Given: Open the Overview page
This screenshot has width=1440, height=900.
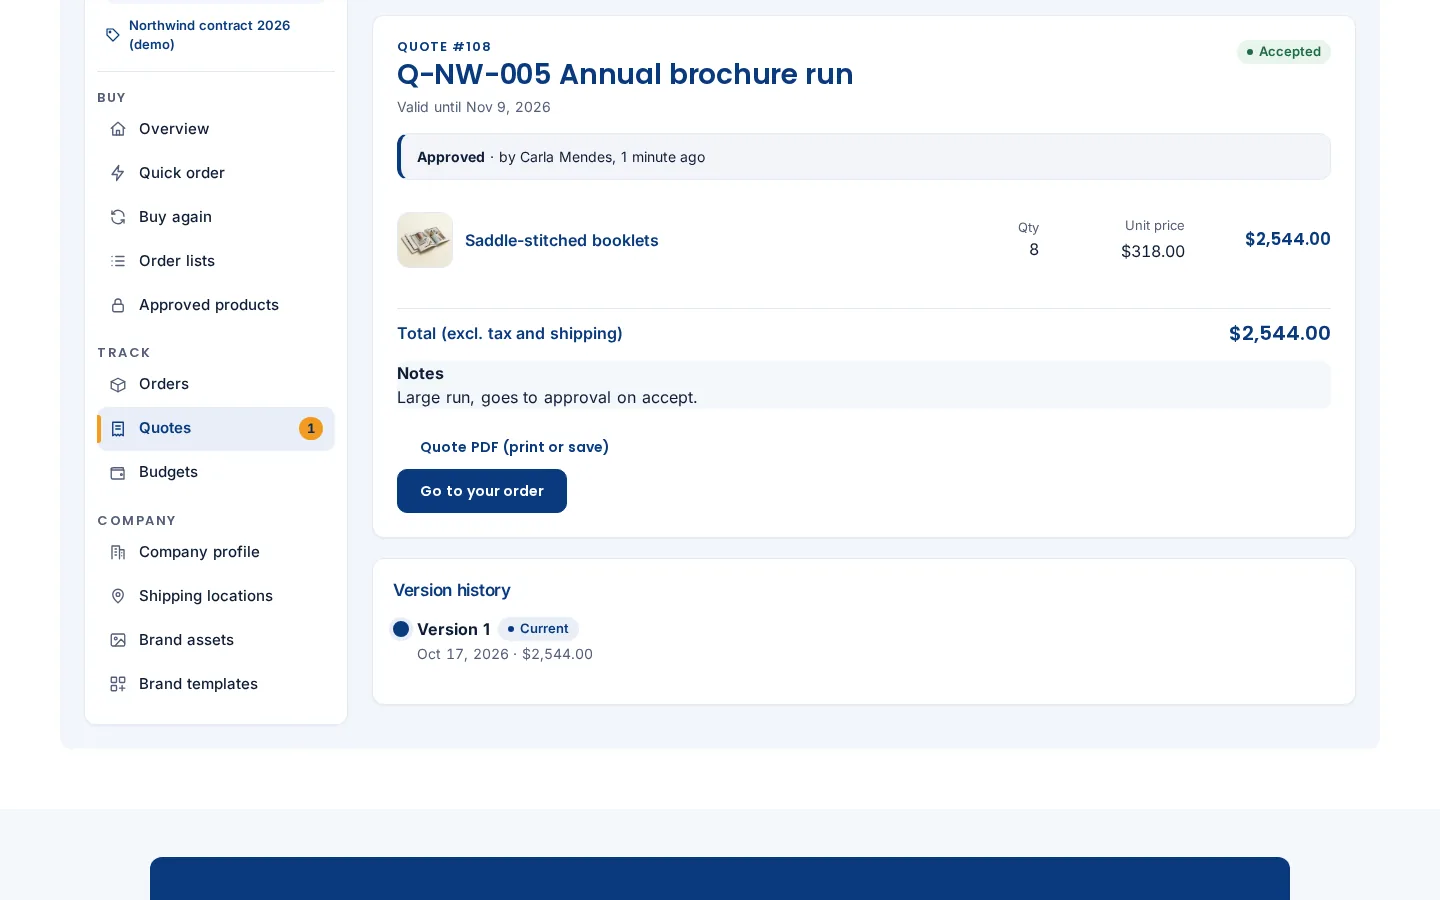Looking at the screenshot, I should (216, 129).
